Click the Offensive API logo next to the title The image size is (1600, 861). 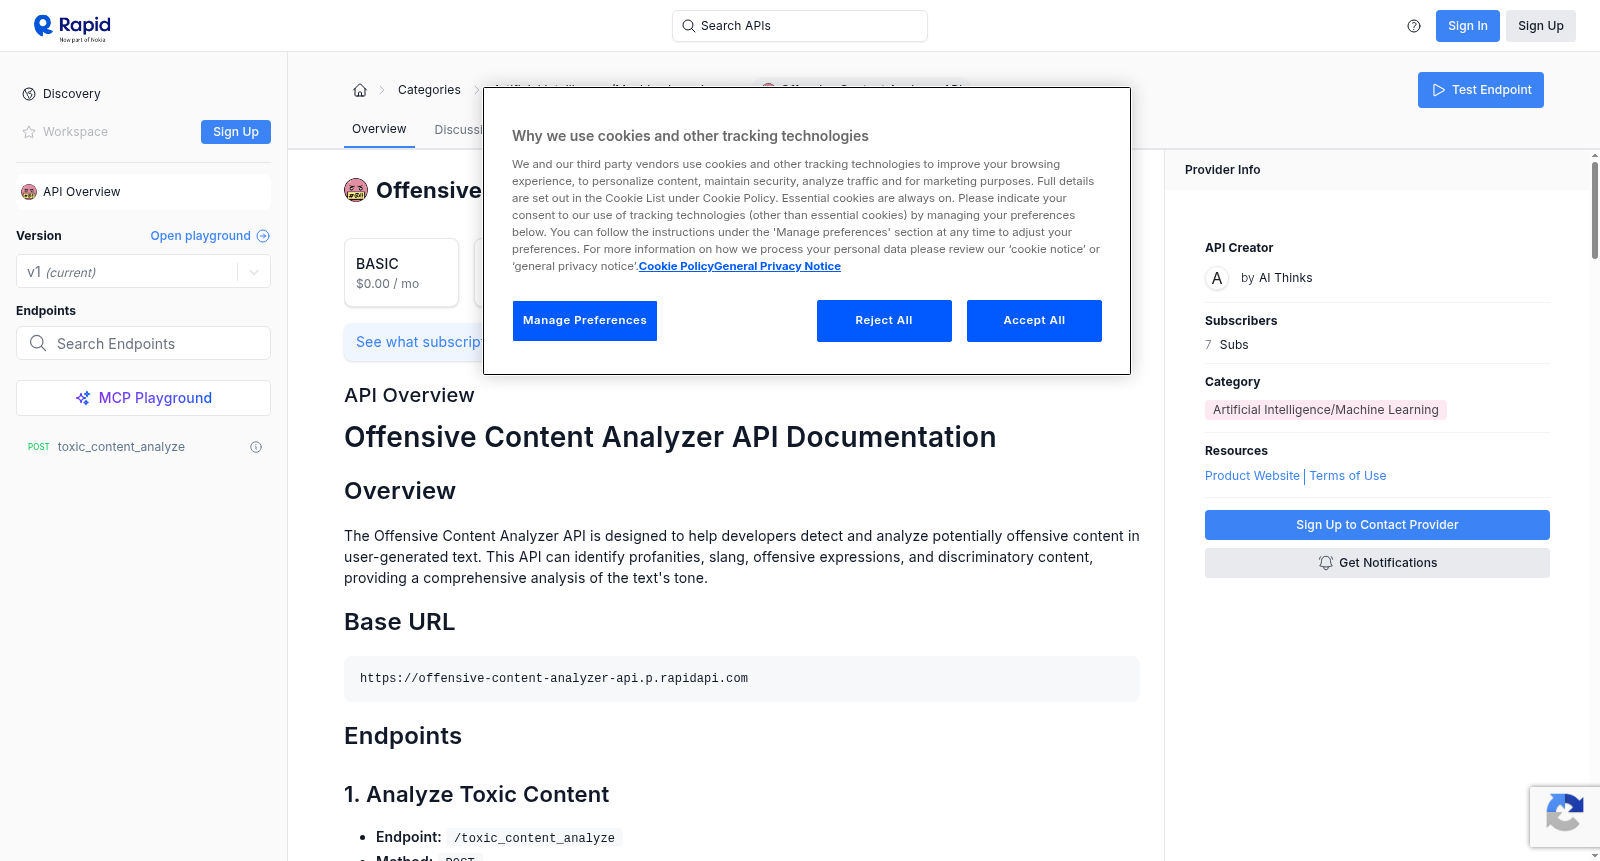point(356,190)
